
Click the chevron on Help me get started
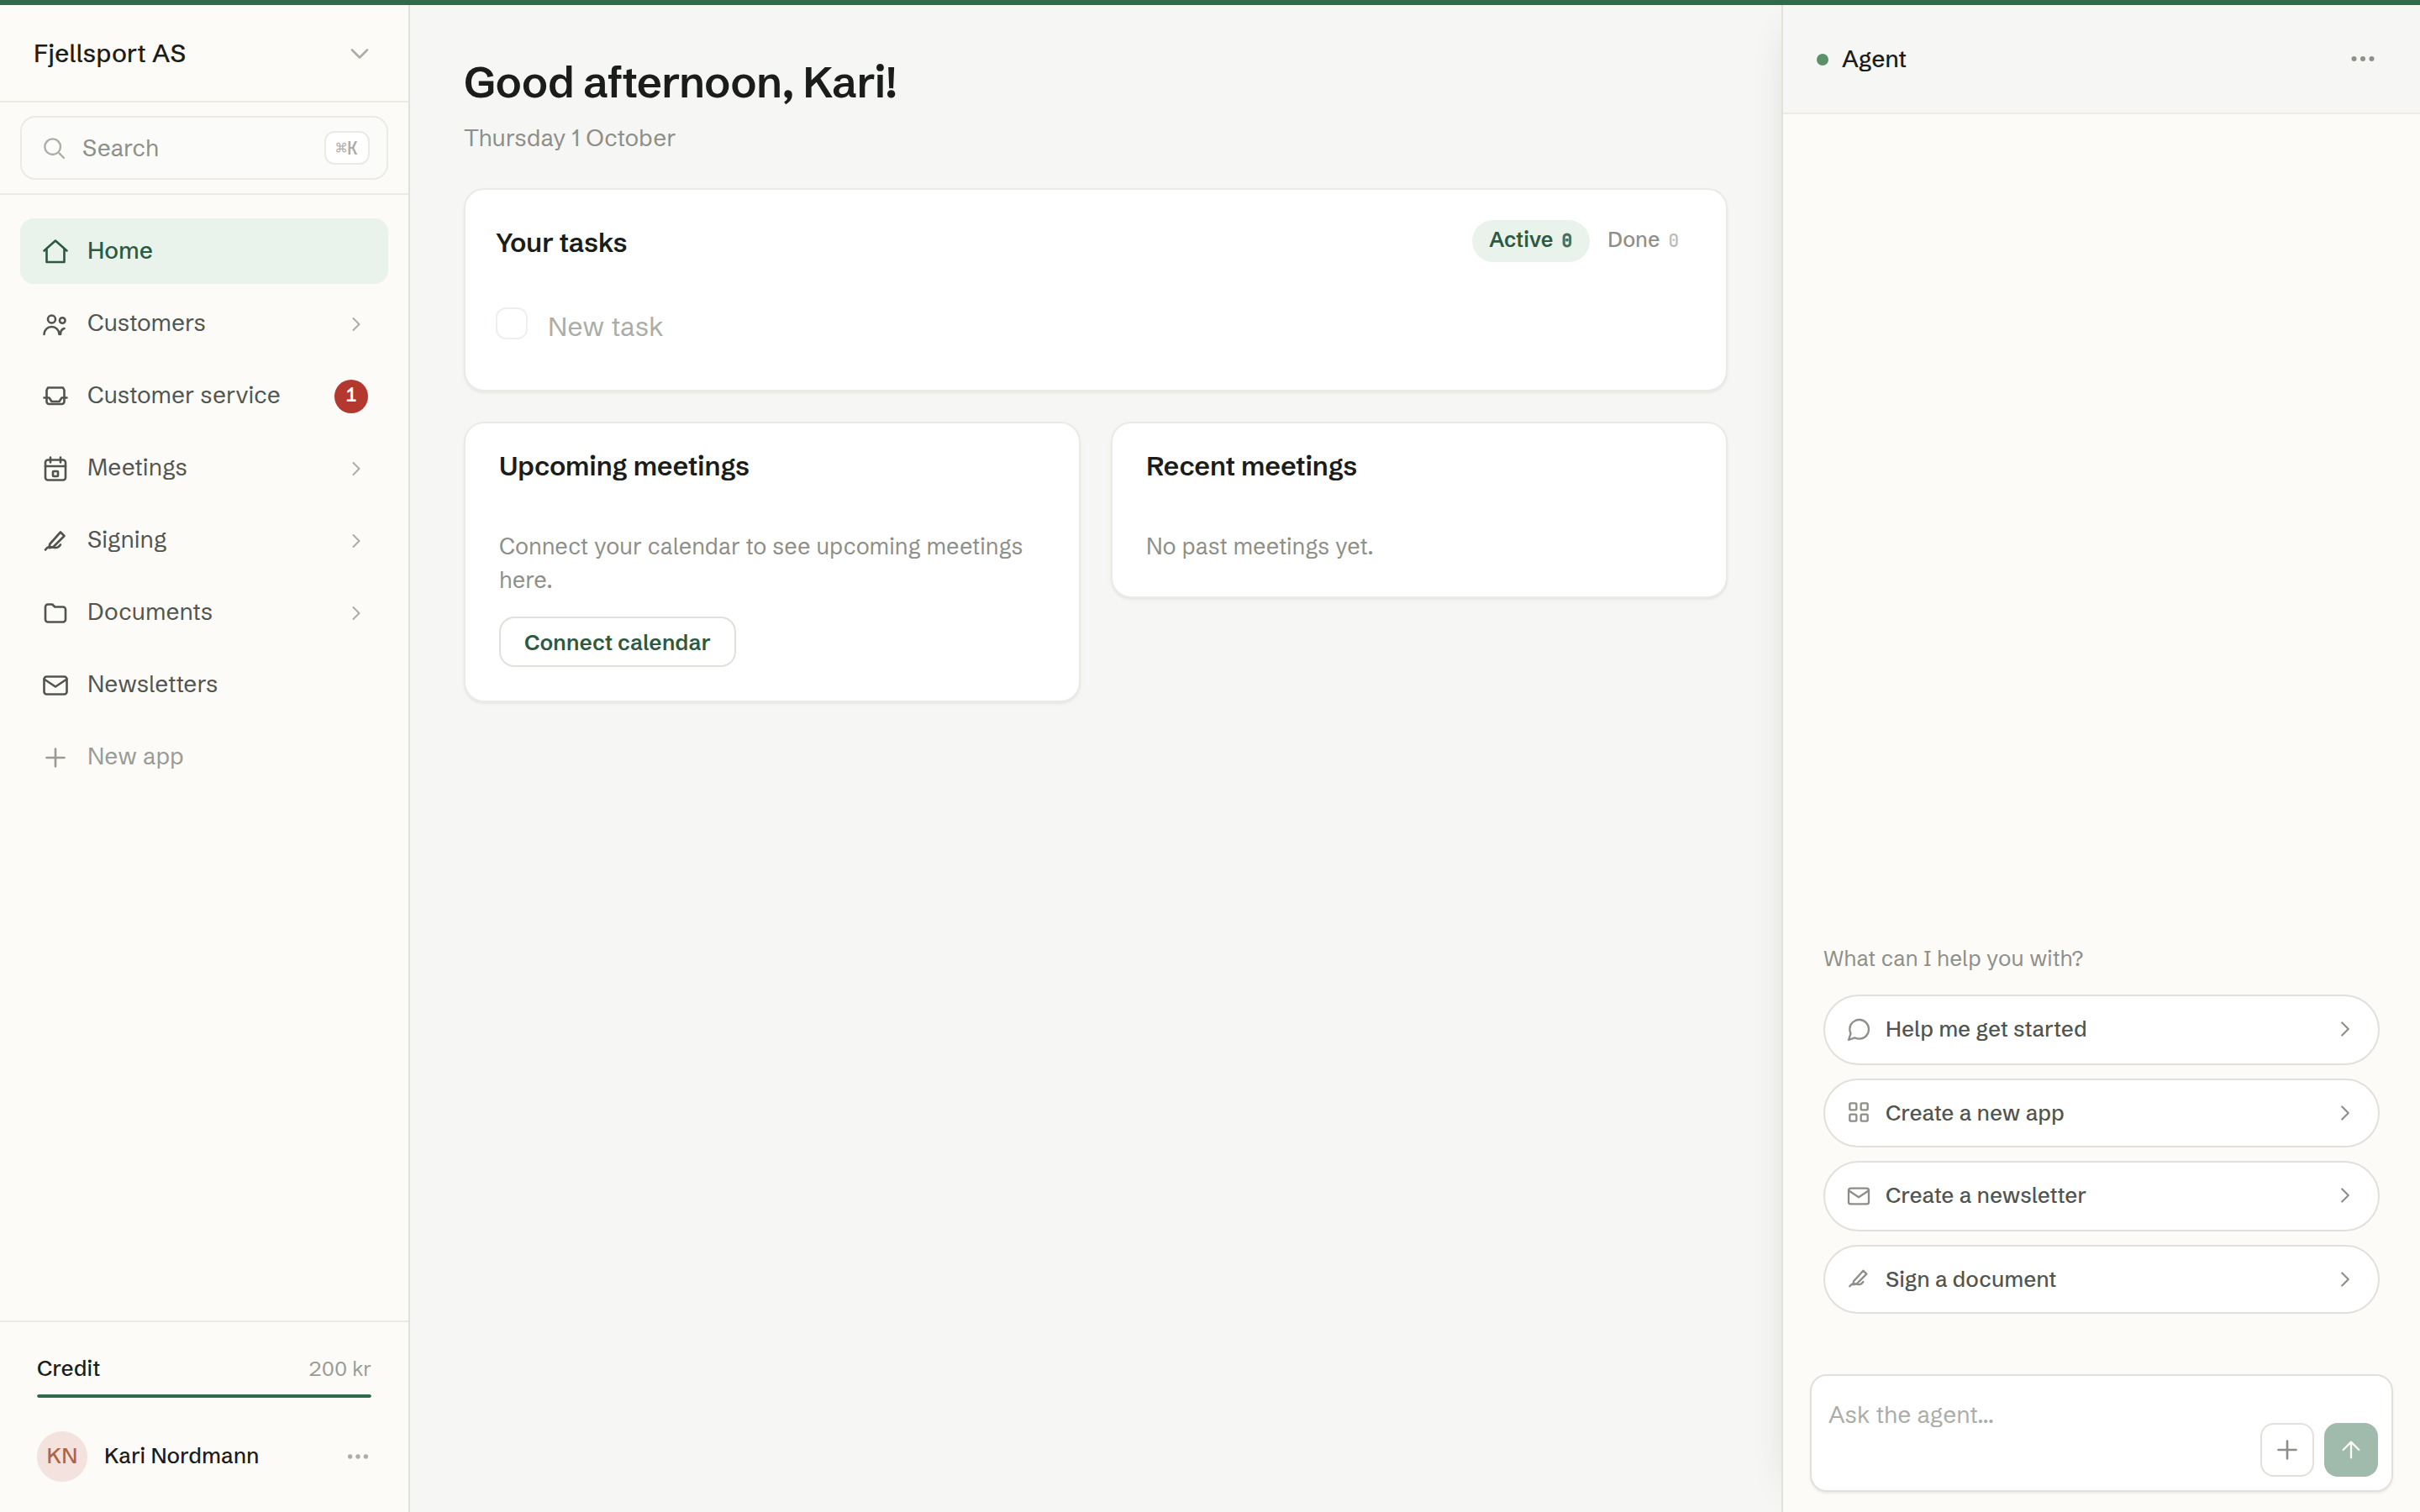2344,1029
